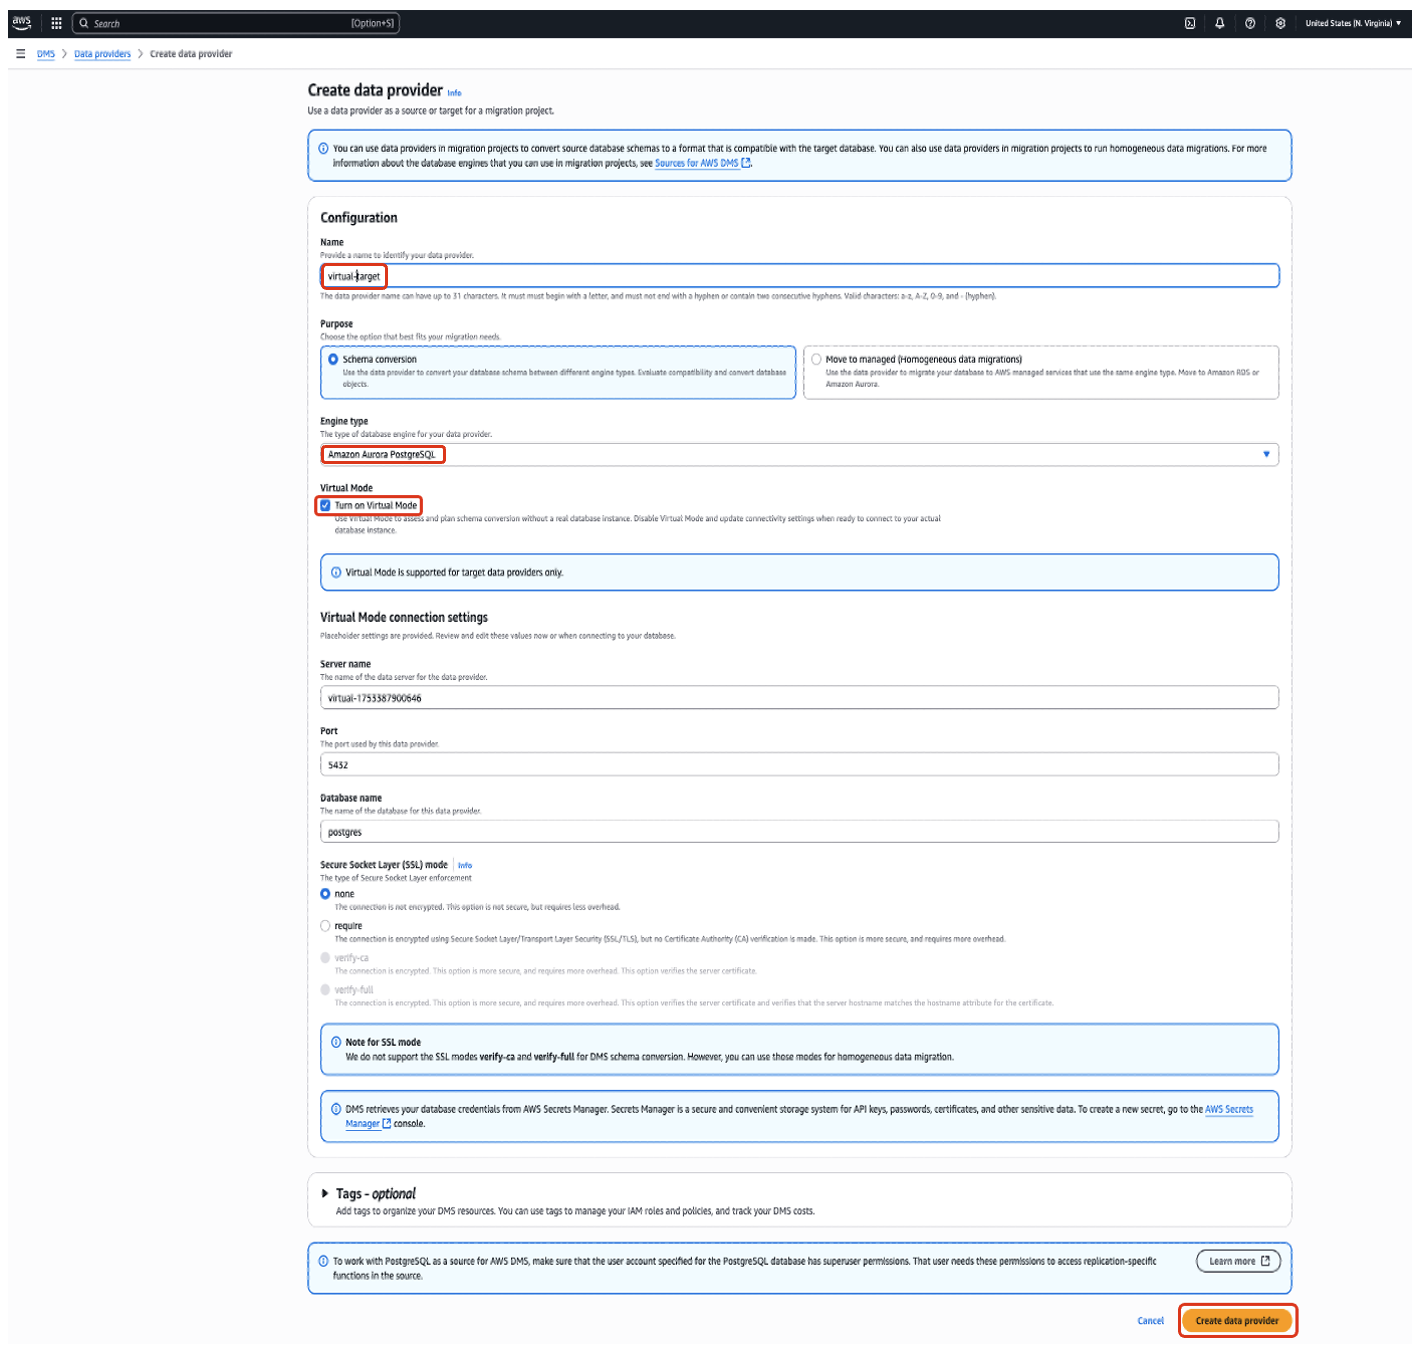Click the Configuration heading text
1418x1350 pixels.
[x=359, y=218]
